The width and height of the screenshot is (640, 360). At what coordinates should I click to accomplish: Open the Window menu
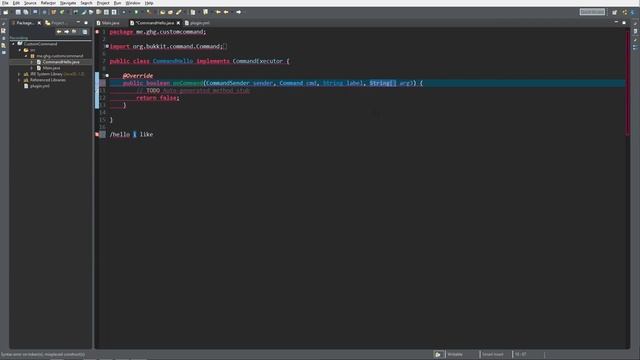click(133, 3)
